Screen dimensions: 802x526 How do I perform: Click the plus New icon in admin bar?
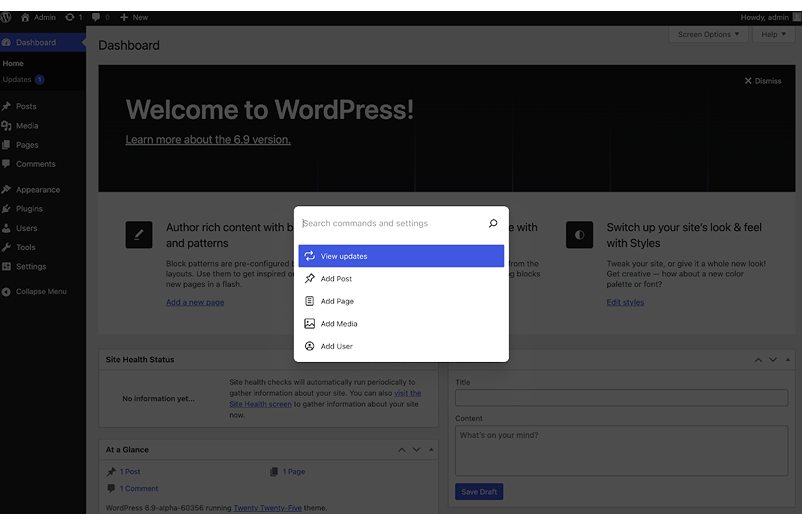coord(124,17)
